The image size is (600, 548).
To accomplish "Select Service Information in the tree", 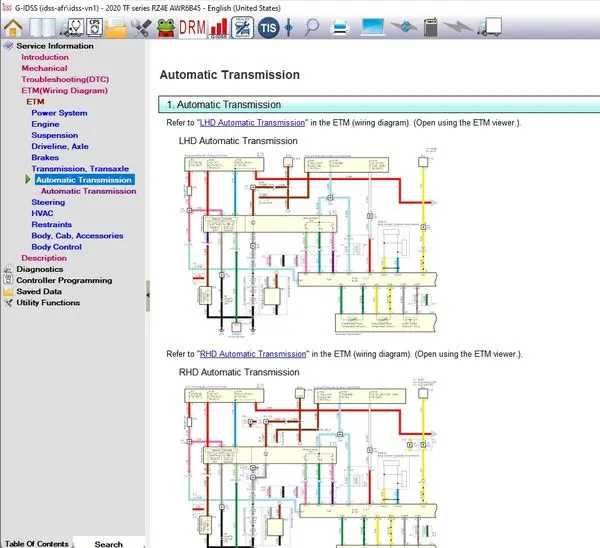I will coord(55,46).
